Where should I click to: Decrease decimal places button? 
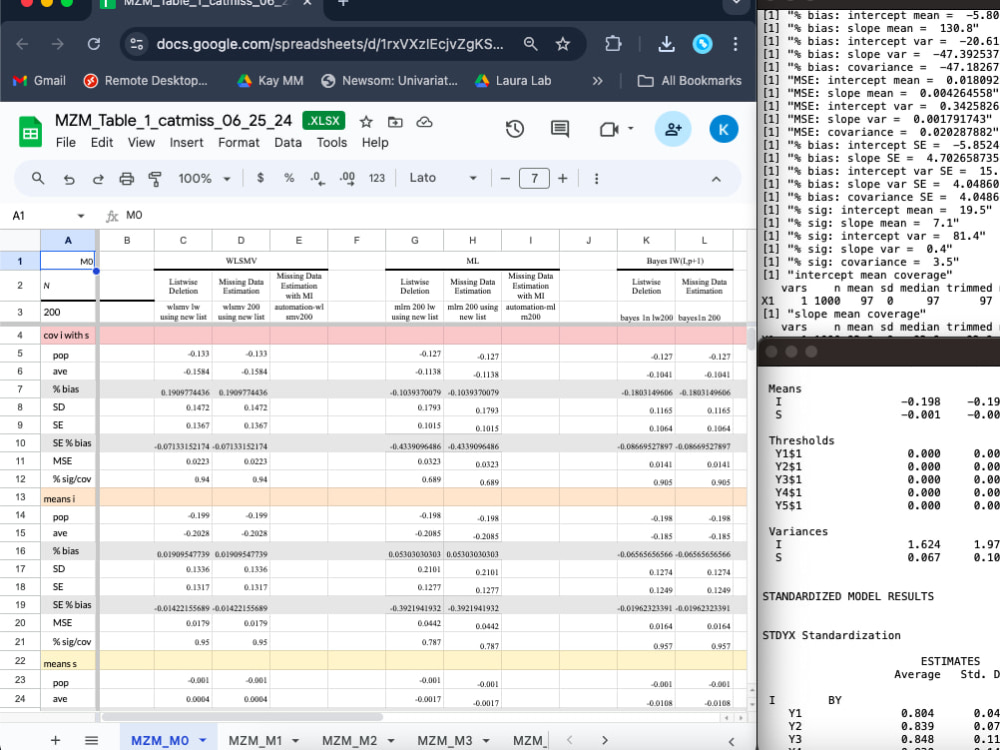tap(318, 179)
